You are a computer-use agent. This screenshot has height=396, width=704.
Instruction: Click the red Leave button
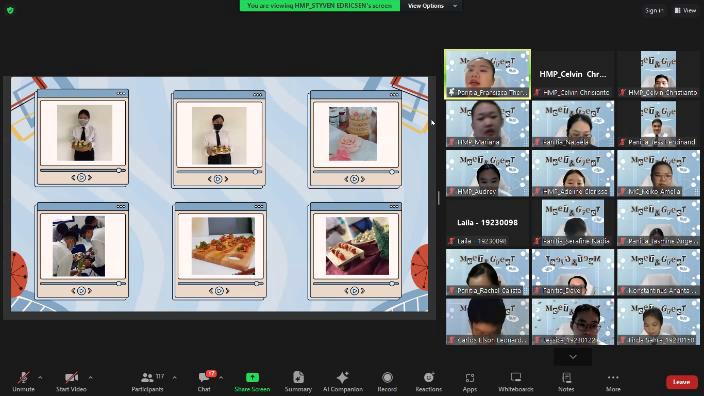point(681,382)
